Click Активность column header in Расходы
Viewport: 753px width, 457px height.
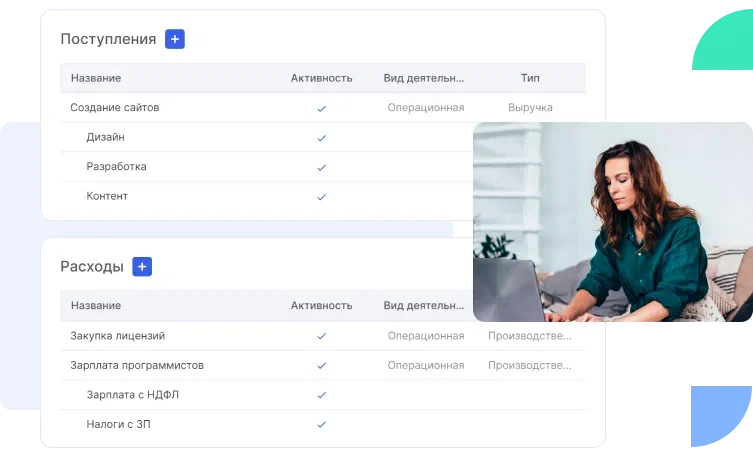pyautogui.click(x=321, y=306)
